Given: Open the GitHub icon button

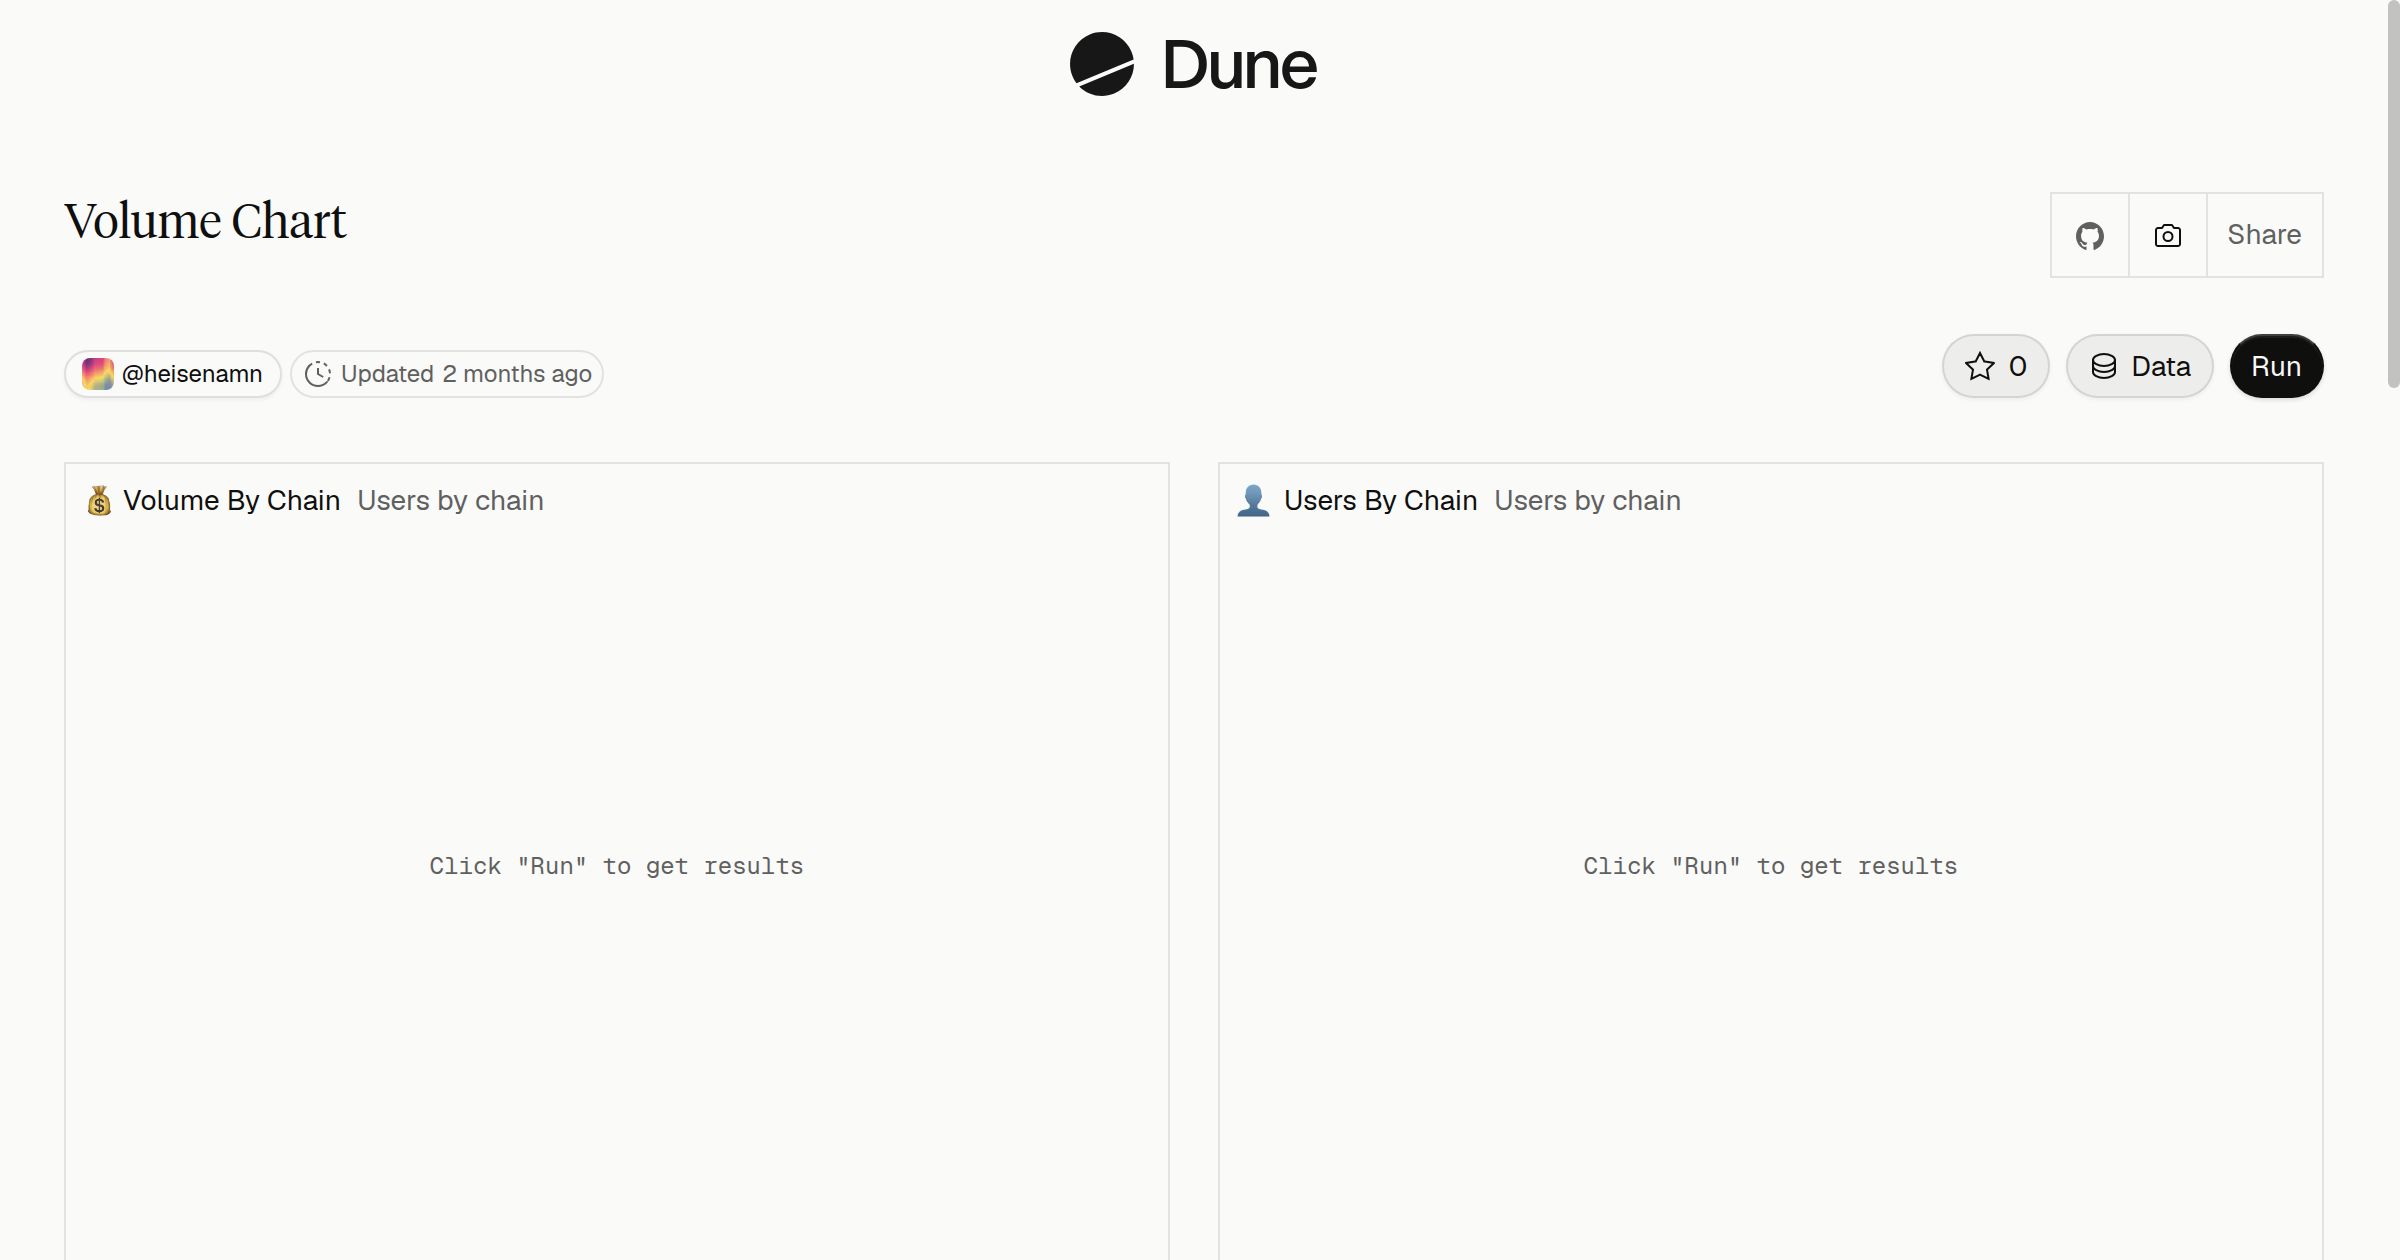Looking at the screenshot, I should 2089,235.
